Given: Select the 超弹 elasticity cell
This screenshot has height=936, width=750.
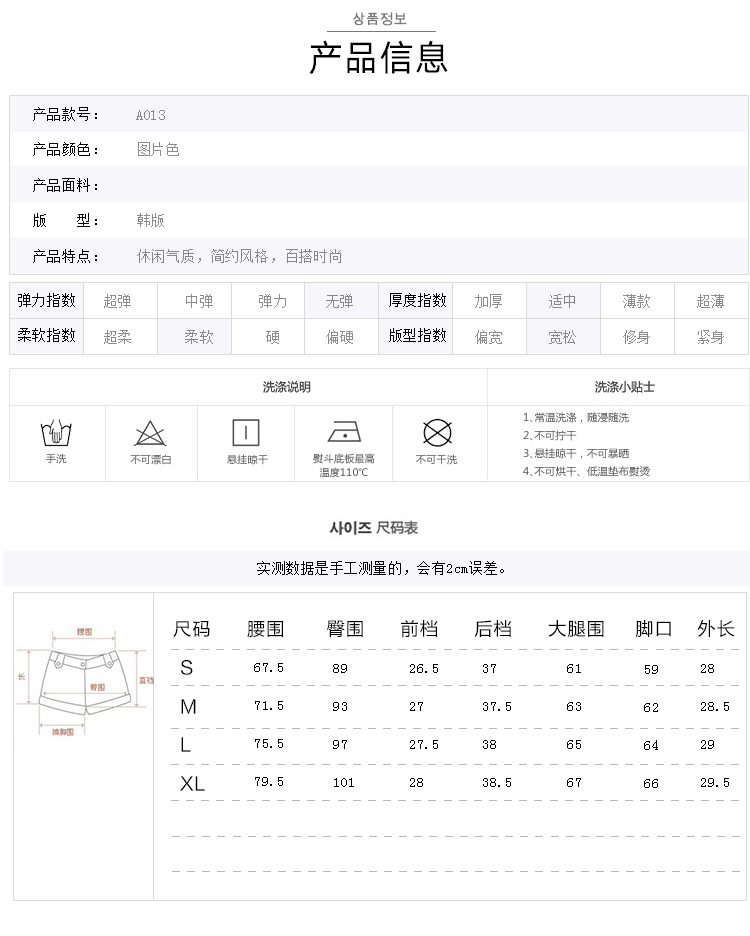Looking at the screenshot, I should (x=120, y=301).
